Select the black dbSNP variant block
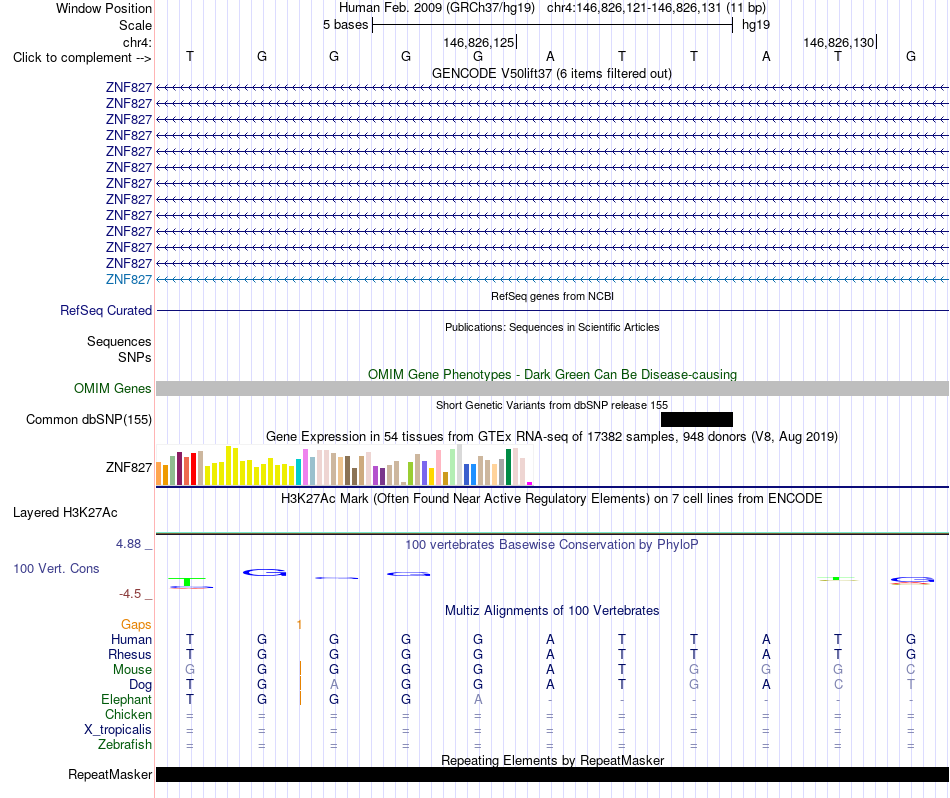The image size is (950, 798). tap(696, 419)
